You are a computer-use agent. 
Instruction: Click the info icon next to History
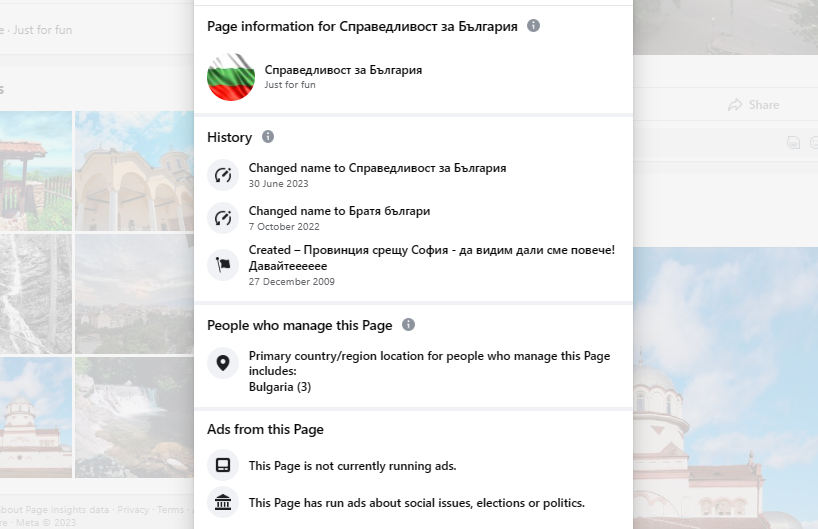[267, 137]
